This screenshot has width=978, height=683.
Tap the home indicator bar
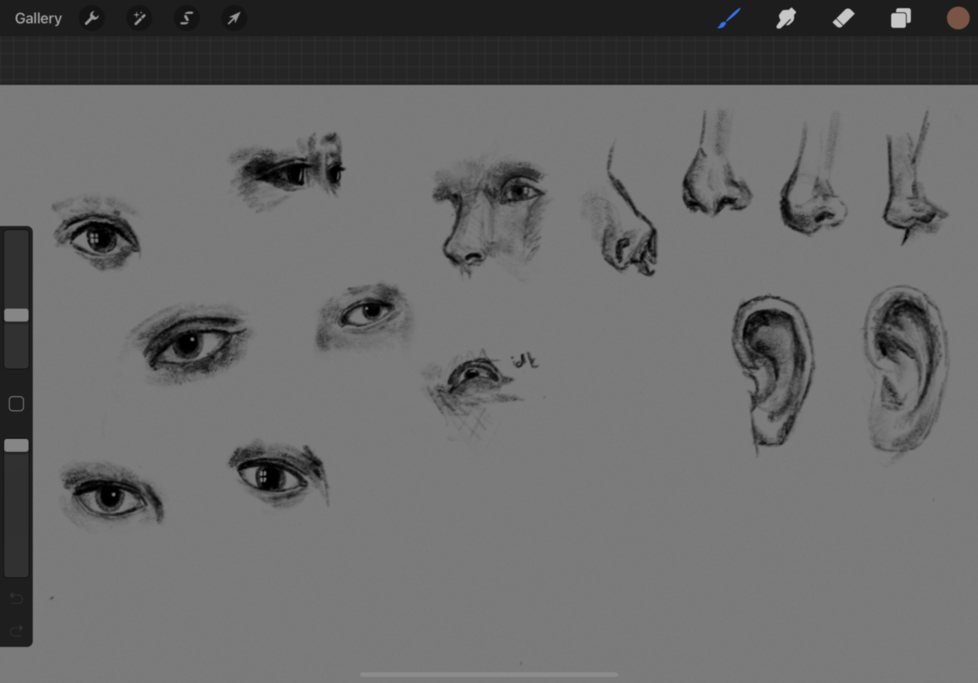click(489, 675)
